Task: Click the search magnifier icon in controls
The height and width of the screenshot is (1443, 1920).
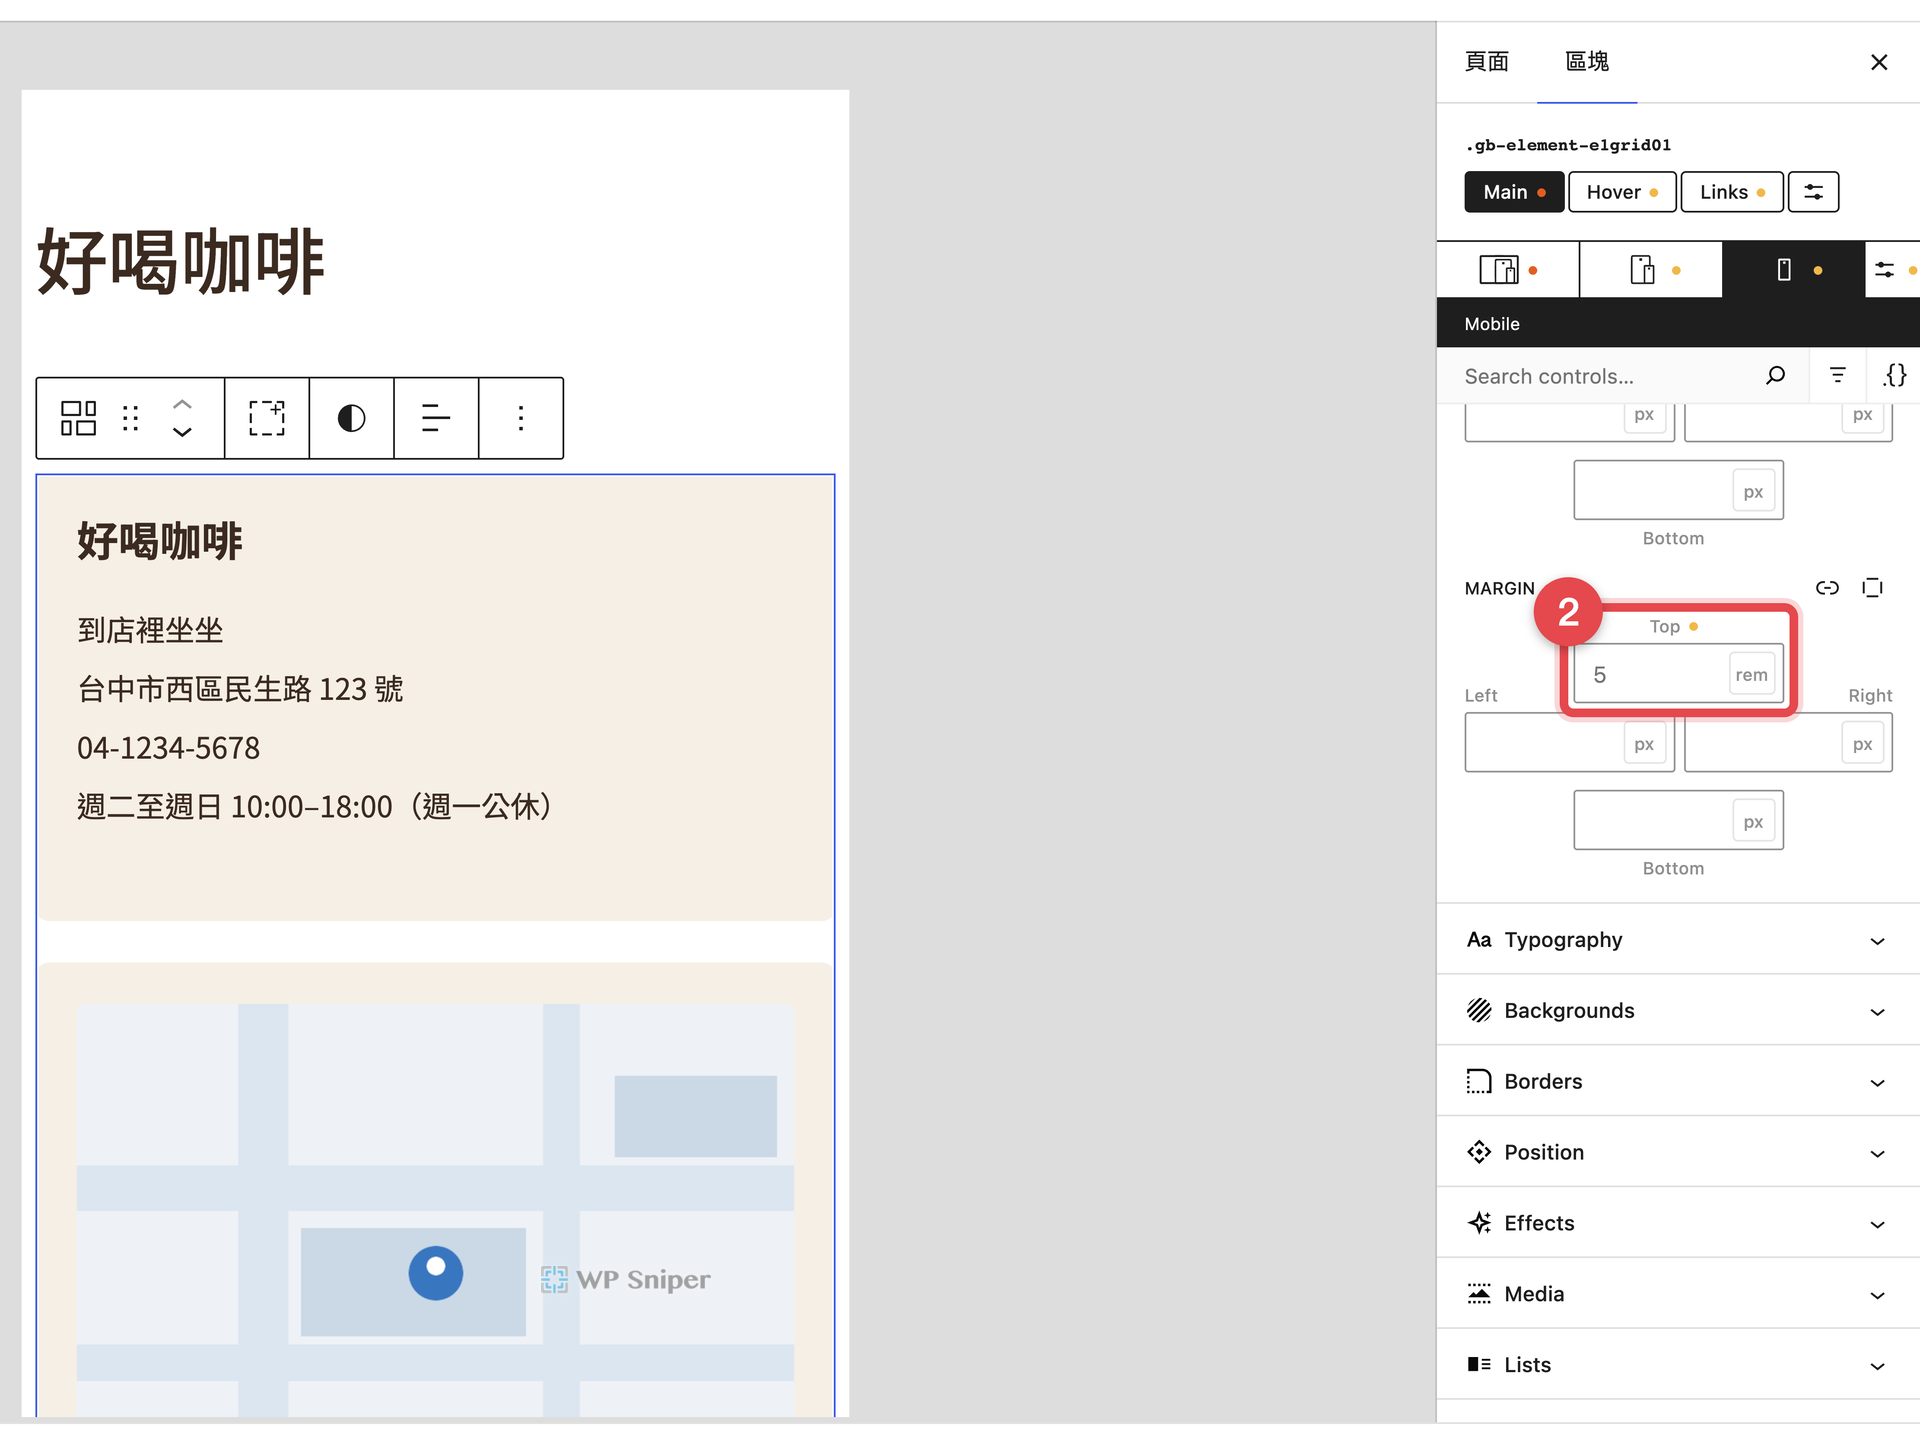Action: coord(1776,376)
